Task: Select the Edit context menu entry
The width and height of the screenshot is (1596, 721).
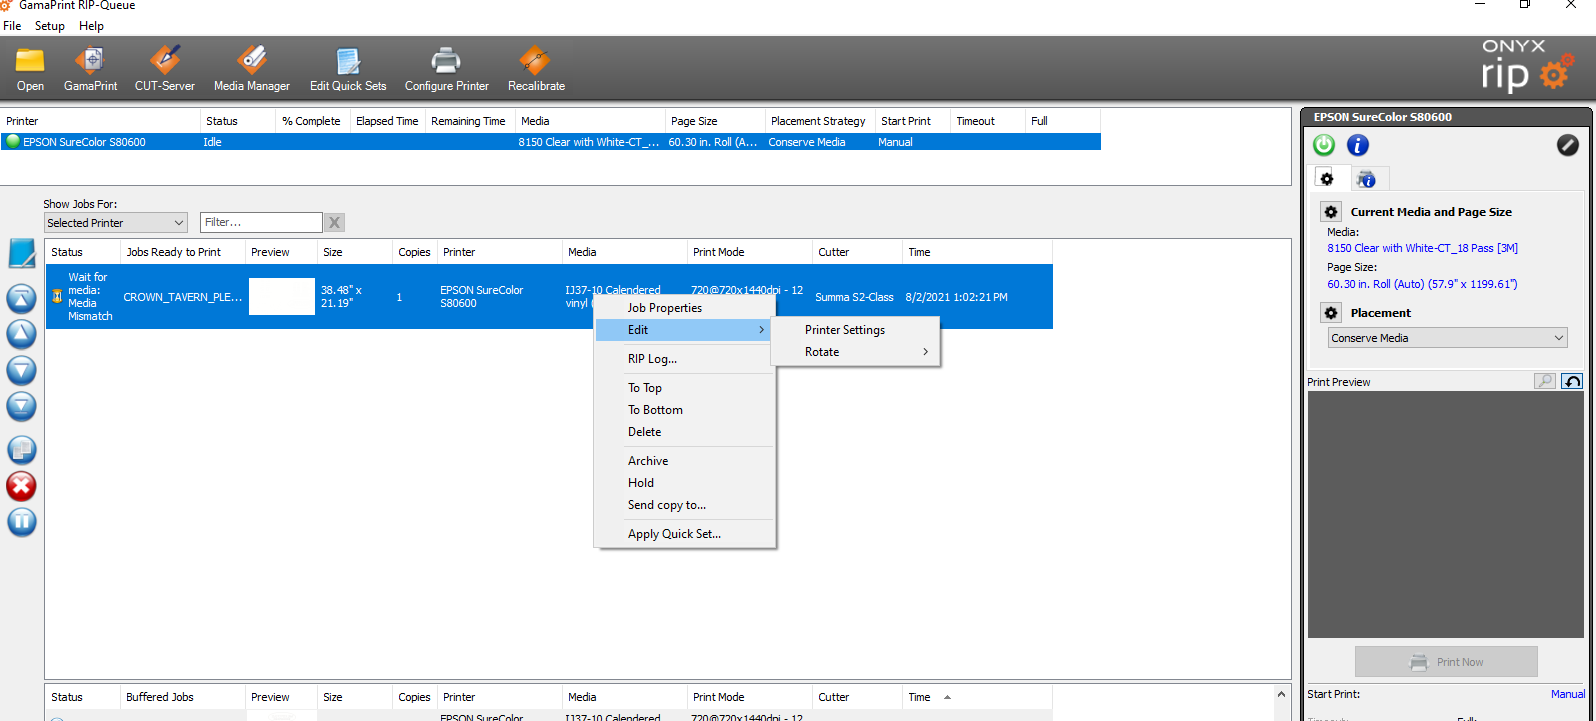Action: [x=683, y=330]
